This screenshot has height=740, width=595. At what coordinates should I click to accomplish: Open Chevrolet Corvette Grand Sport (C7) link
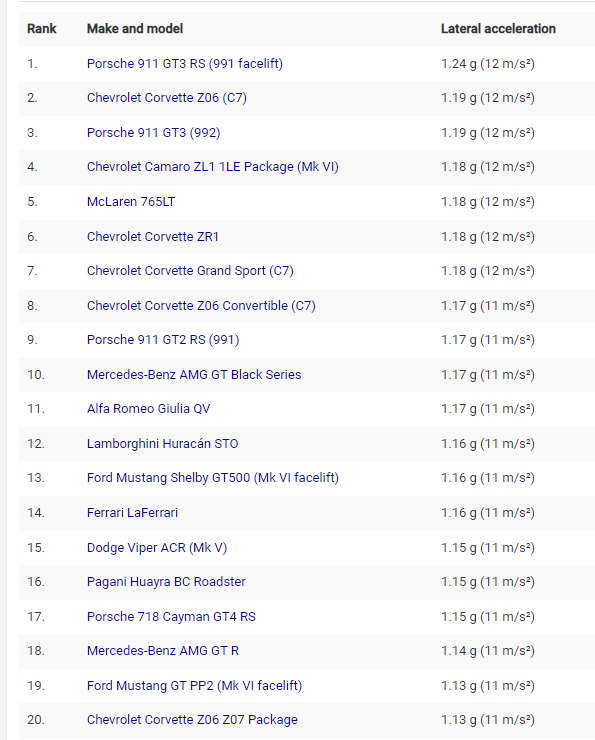coord(190,271)
